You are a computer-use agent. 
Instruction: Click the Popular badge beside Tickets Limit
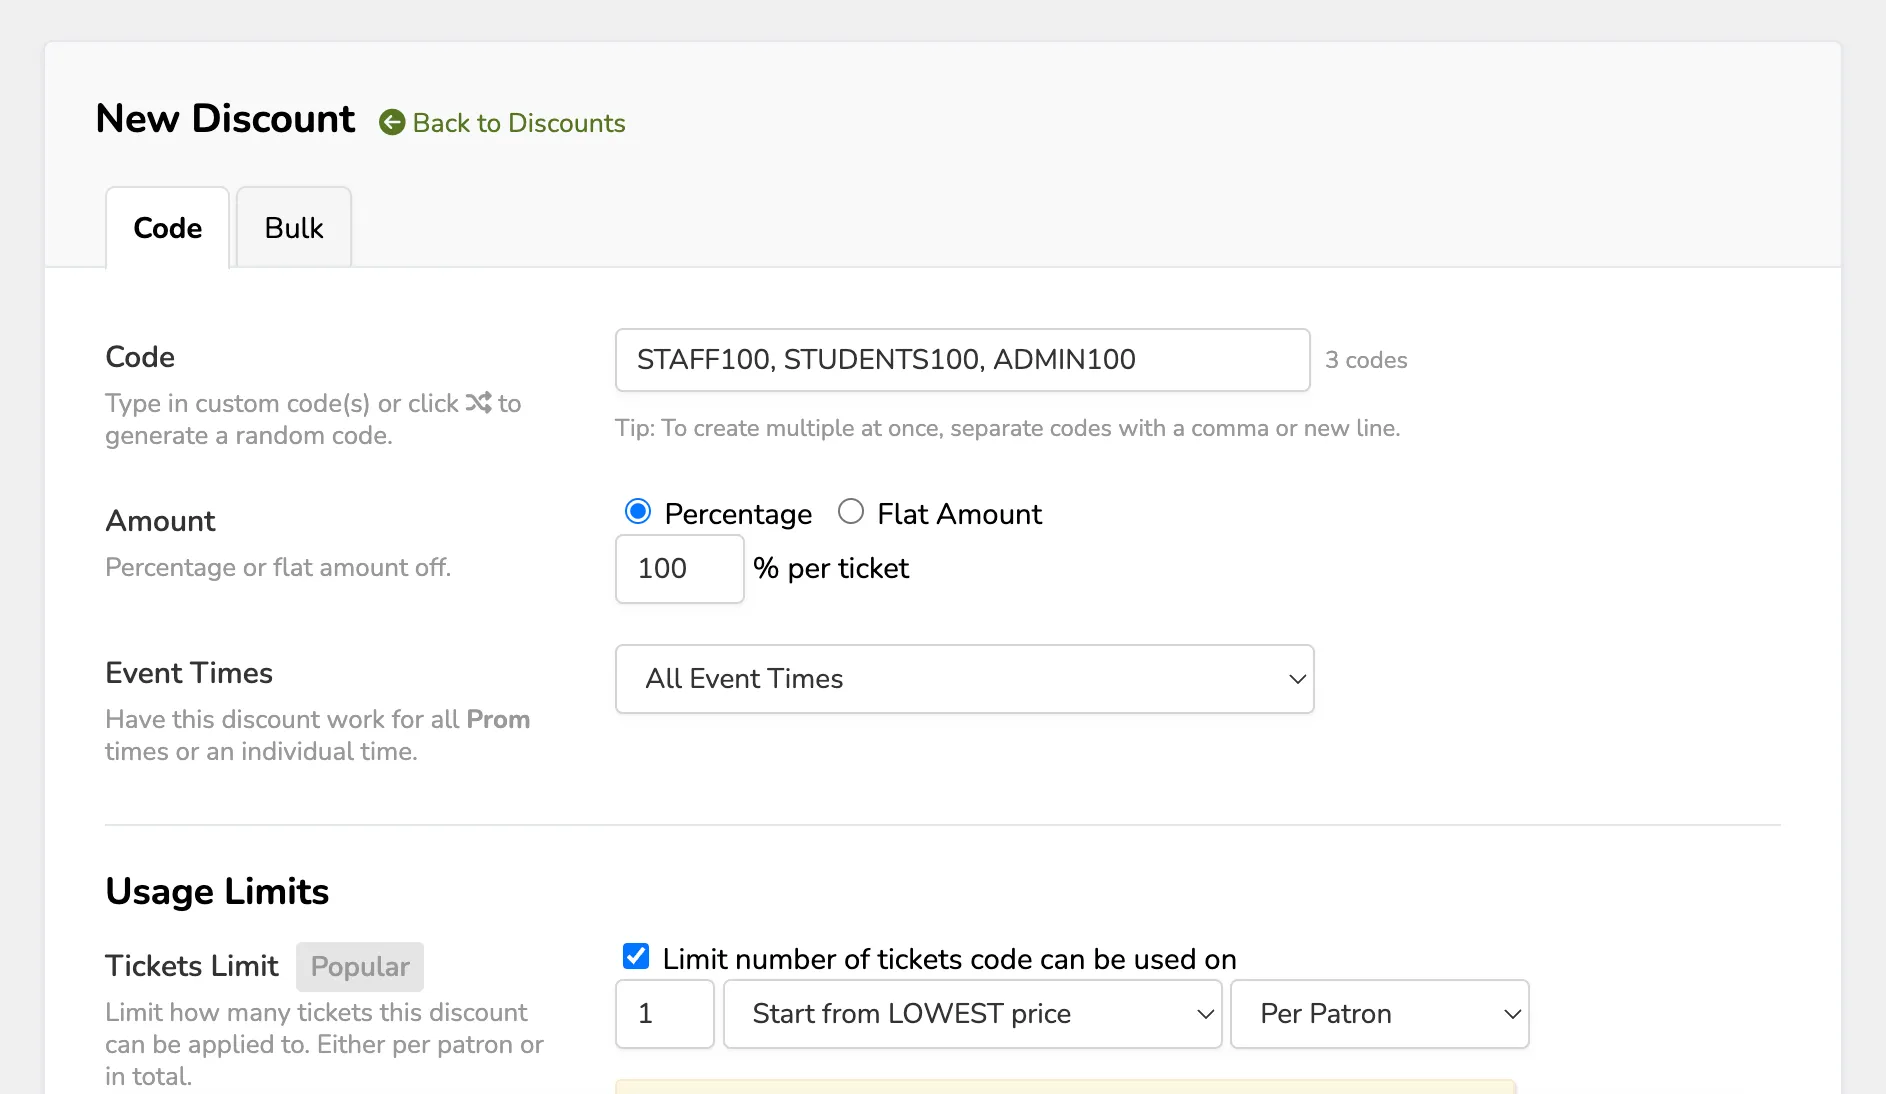pyautogui.click(x=360, y=967)
